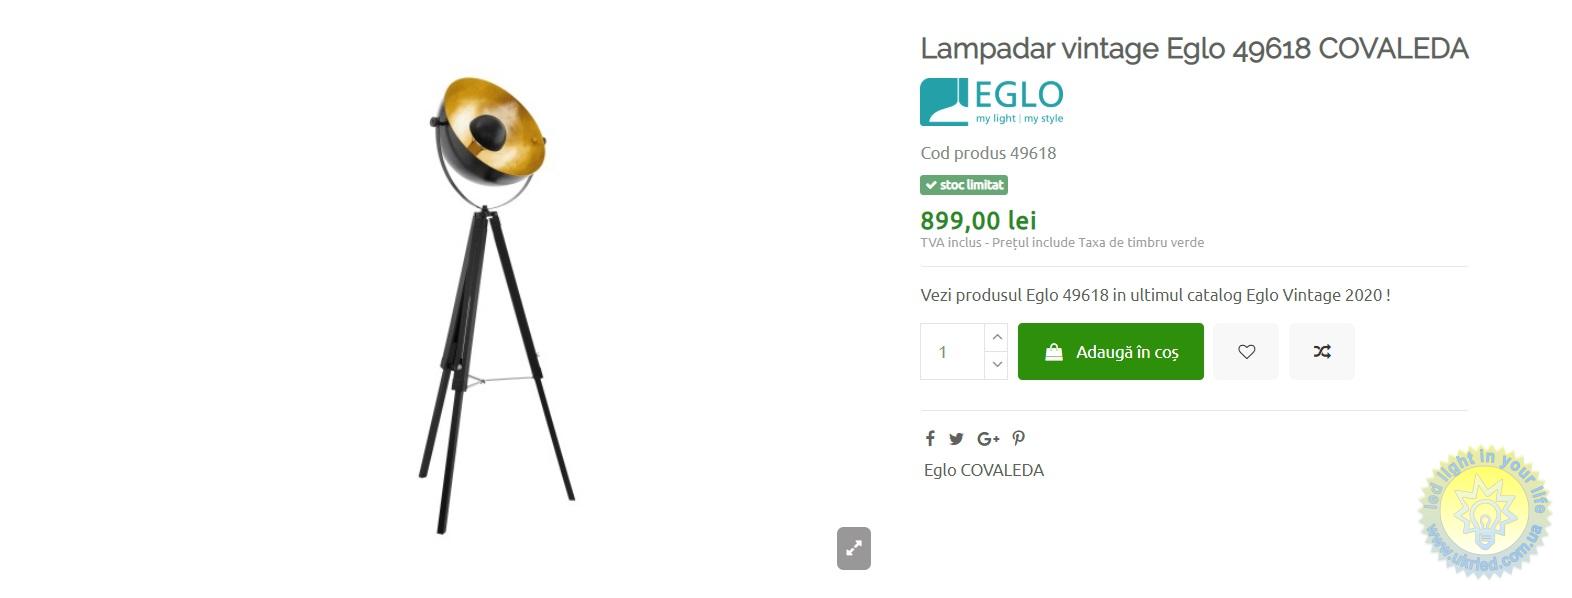Click the Eglo COVALEDA tag text

coord(984,470)
